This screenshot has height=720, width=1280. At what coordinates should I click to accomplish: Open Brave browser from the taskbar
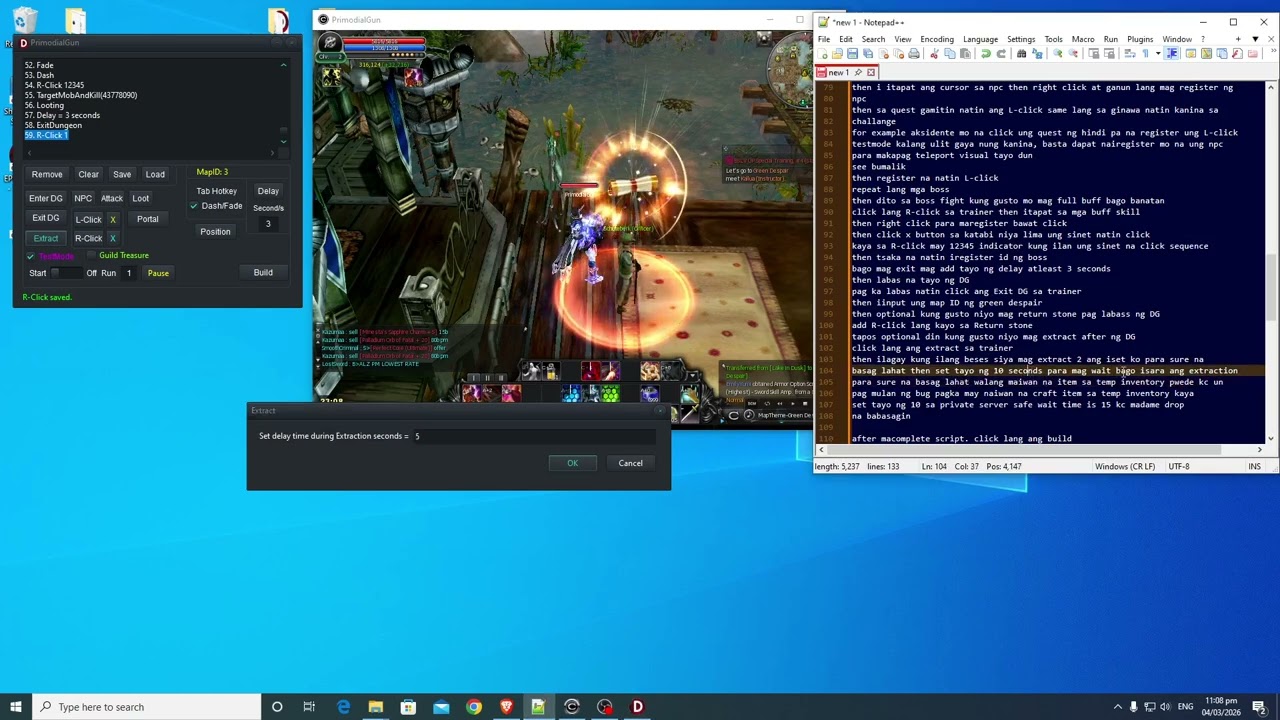tap(506, 707)
